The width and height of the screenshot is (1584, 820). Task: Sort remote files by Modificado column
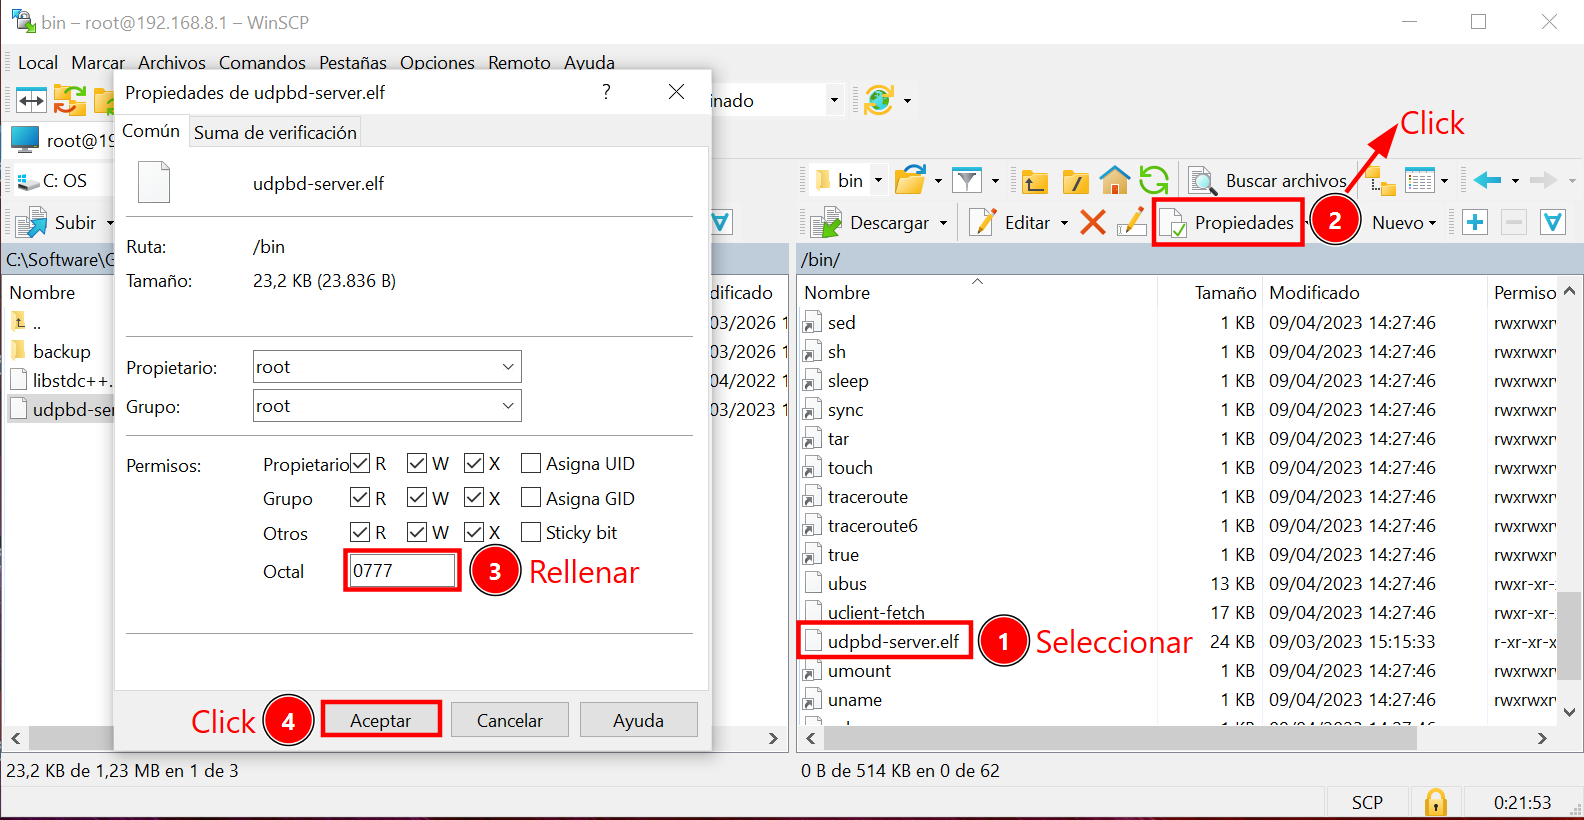point(1374,292)
